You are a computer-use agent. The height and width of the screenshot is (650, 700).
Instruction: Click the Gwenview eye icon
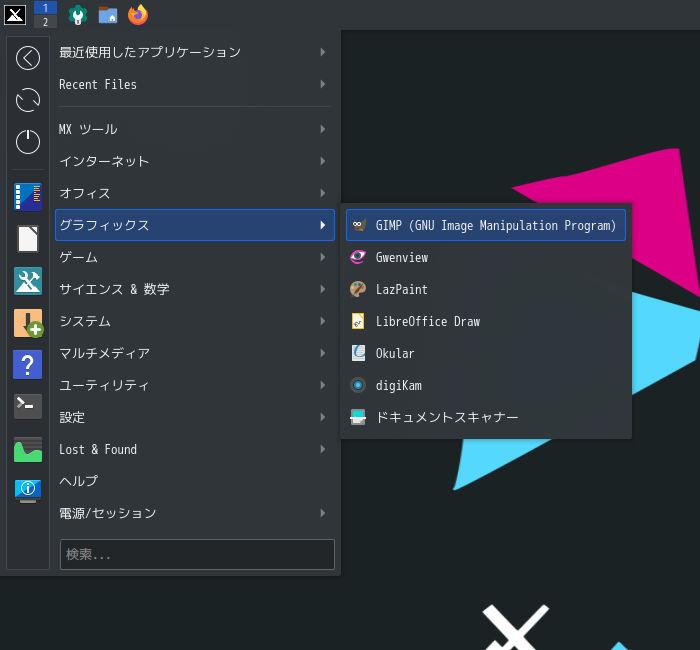(x=358, y=257)
